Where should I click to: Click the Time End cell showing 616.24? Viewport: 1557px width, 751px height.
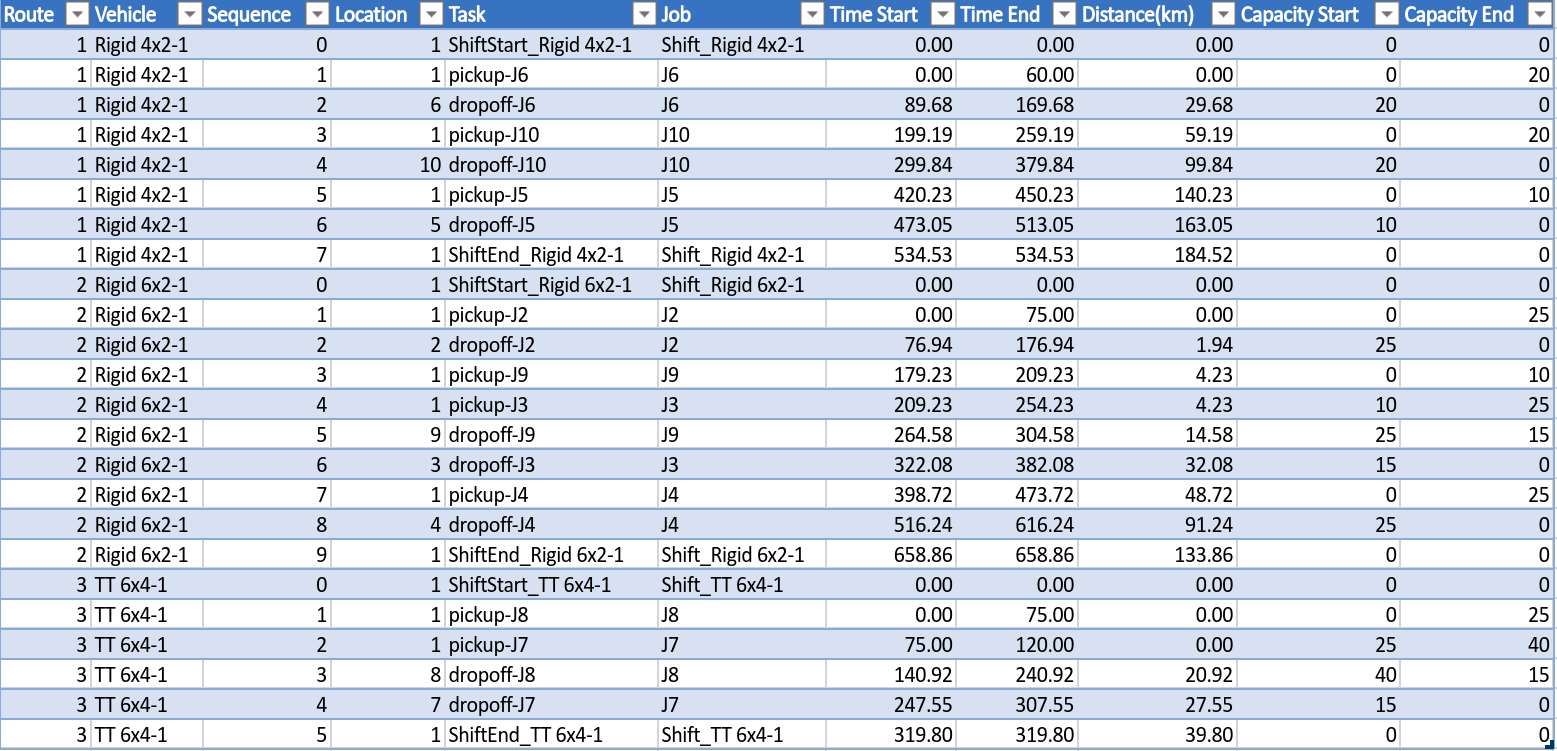point(1018,525)
